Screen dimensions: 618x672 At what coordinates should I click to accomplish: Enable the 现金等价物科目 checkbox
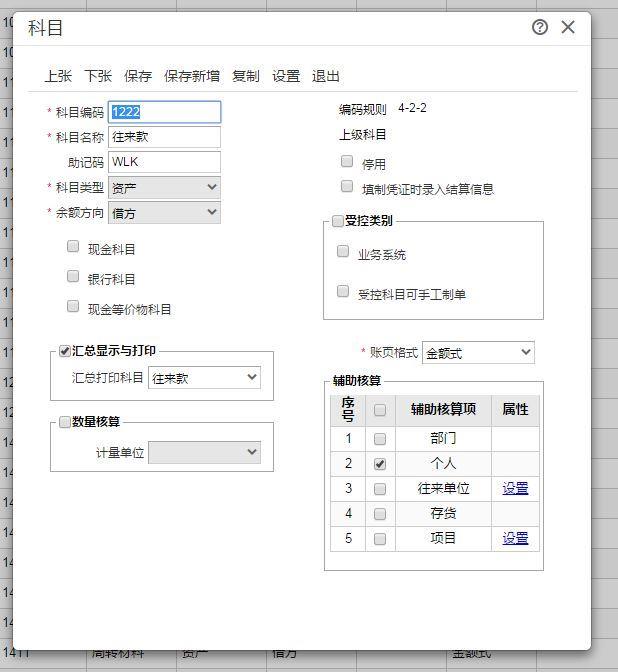(73, 306)
